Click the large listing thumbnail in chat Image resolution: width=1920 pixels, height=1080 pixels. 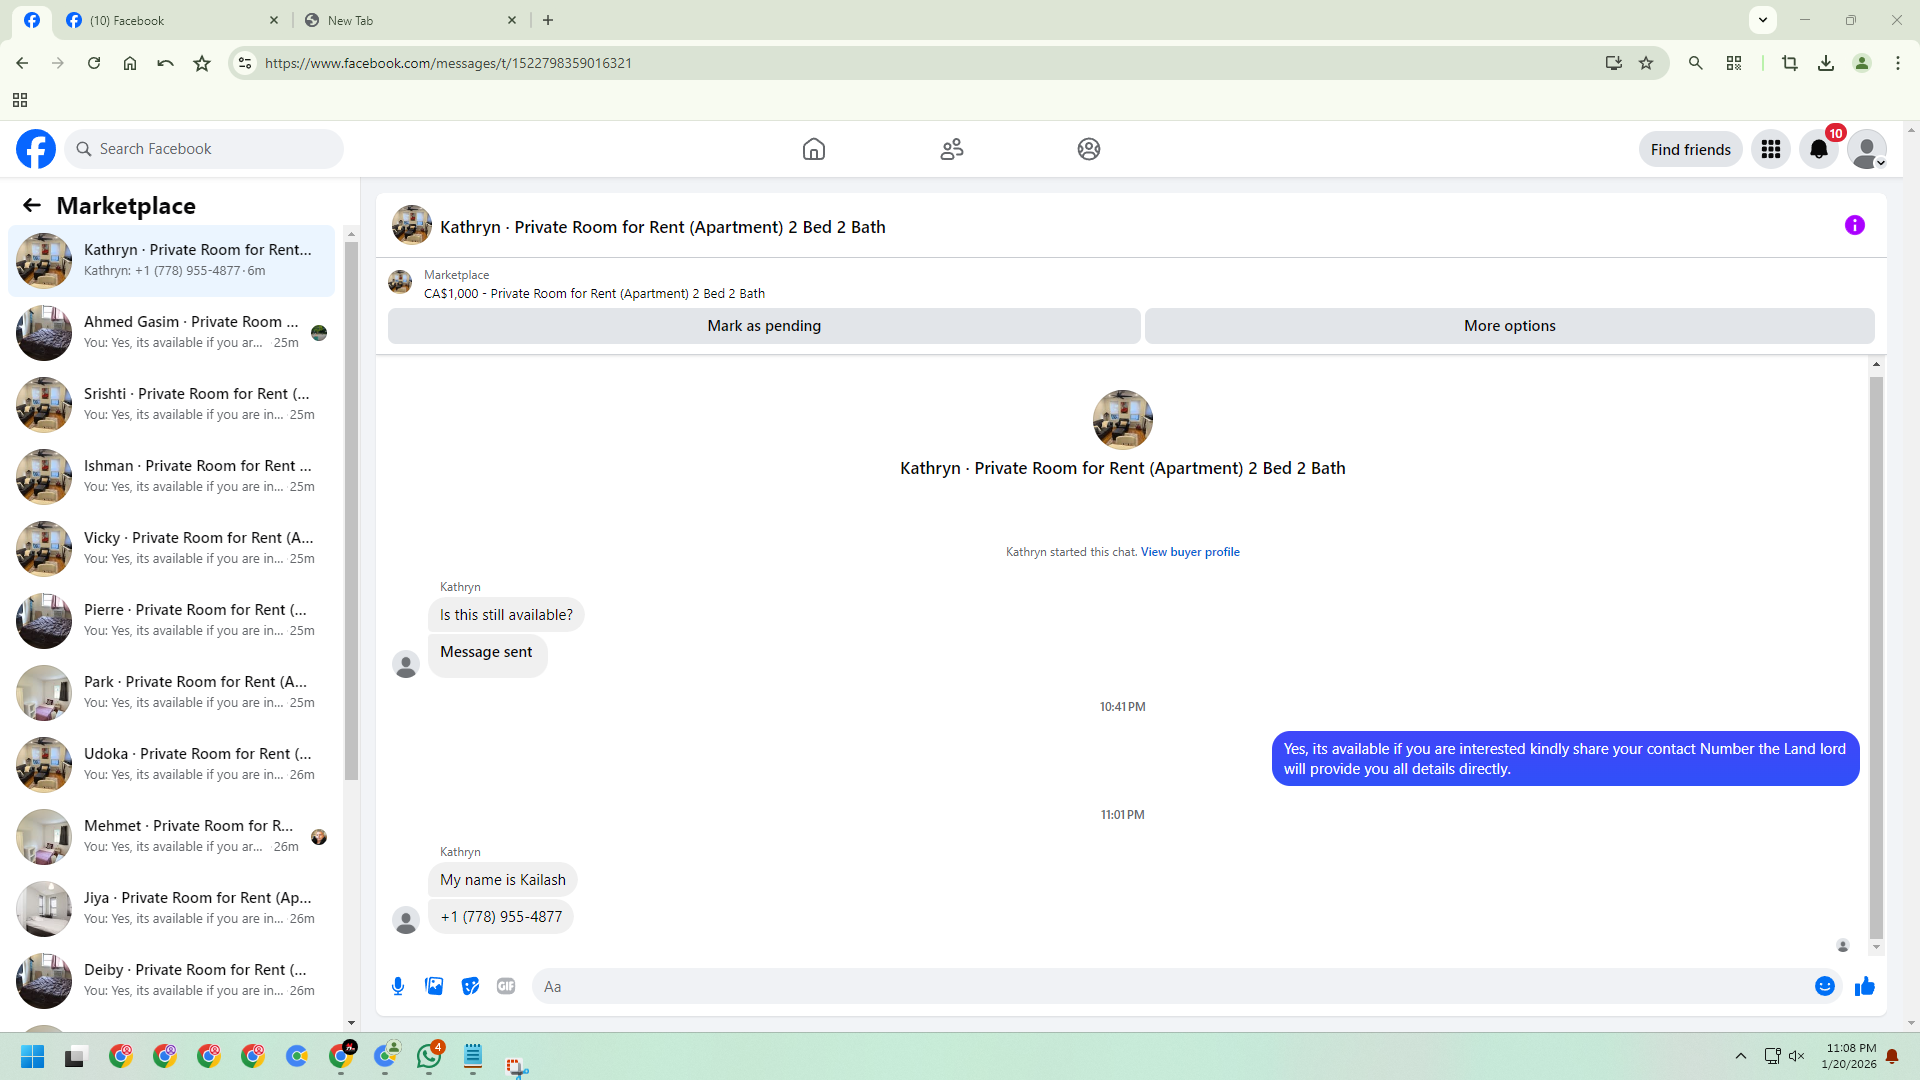[x=1122, y=420]
